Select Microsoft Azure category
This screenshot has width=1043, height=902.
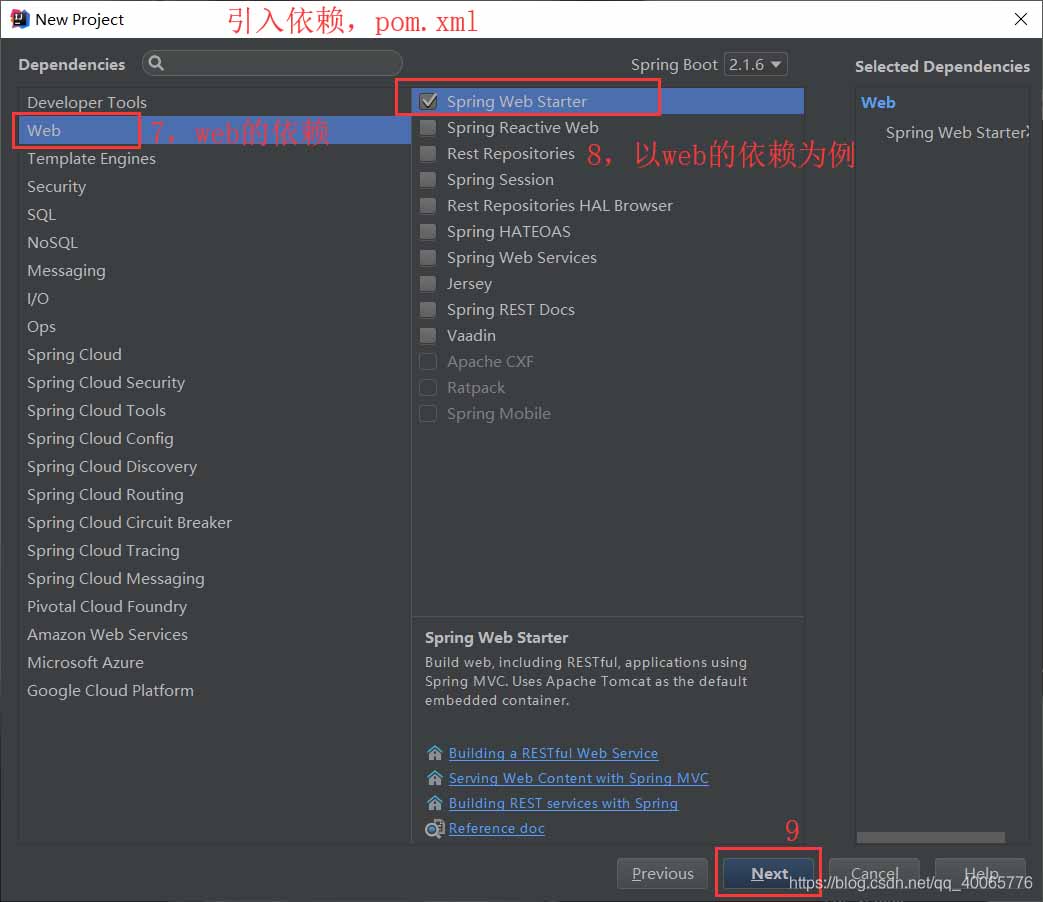click(x=214, y=662)
